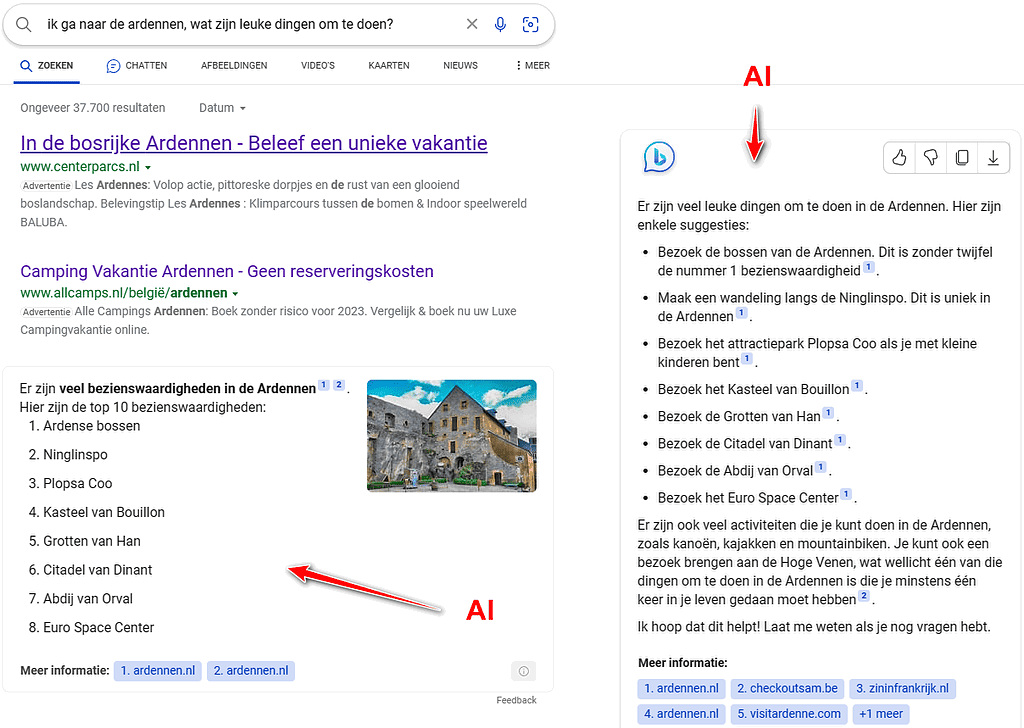
Task: Start voice search with microphone icon
Action: (x=500, y=24)
